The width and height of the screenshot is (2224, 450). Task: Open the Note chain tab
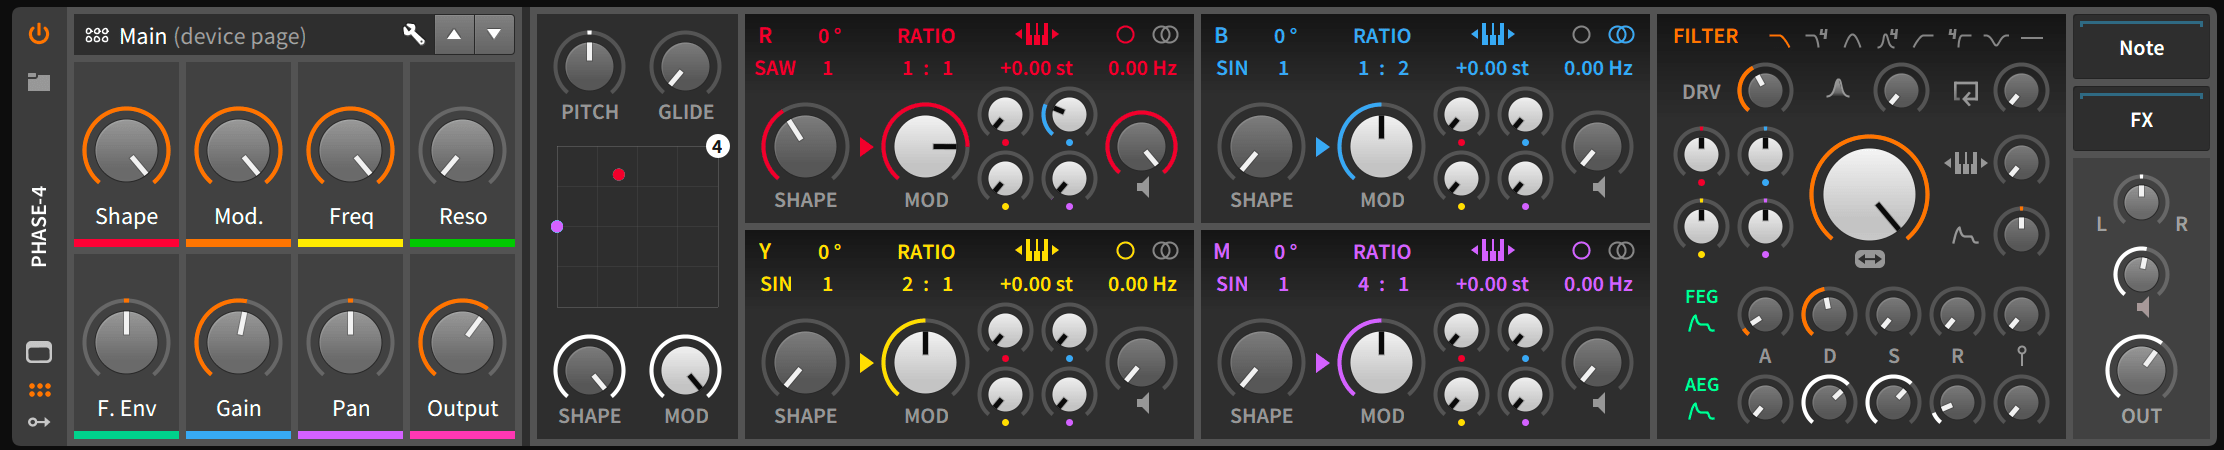tap(2141, 48)
